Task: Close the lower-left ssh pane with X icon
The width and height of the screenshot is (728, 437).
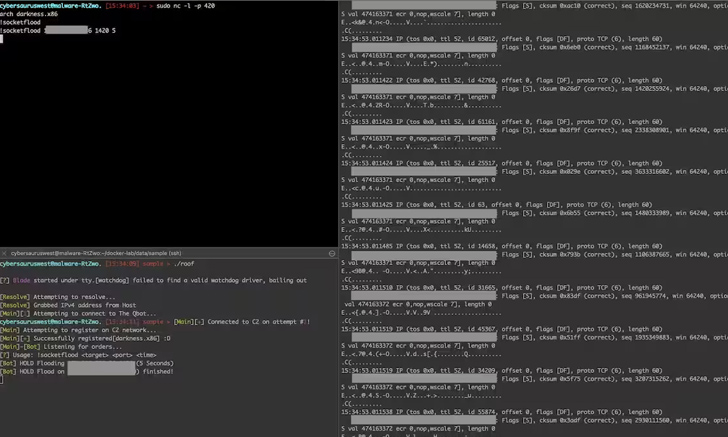Action: coord(4,254)
